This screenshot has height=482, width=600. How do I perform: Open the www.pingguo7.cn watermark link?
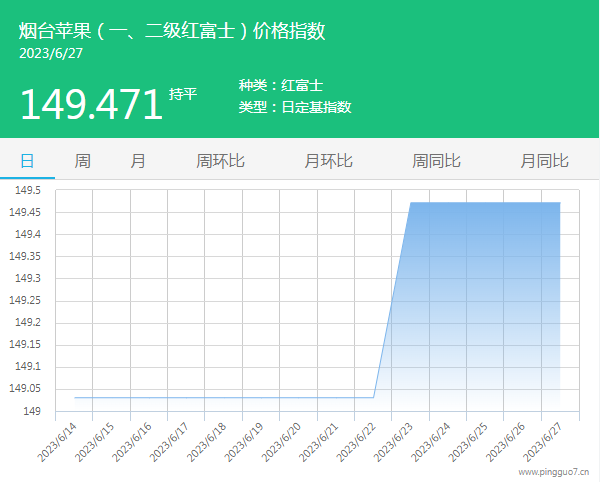553,471
